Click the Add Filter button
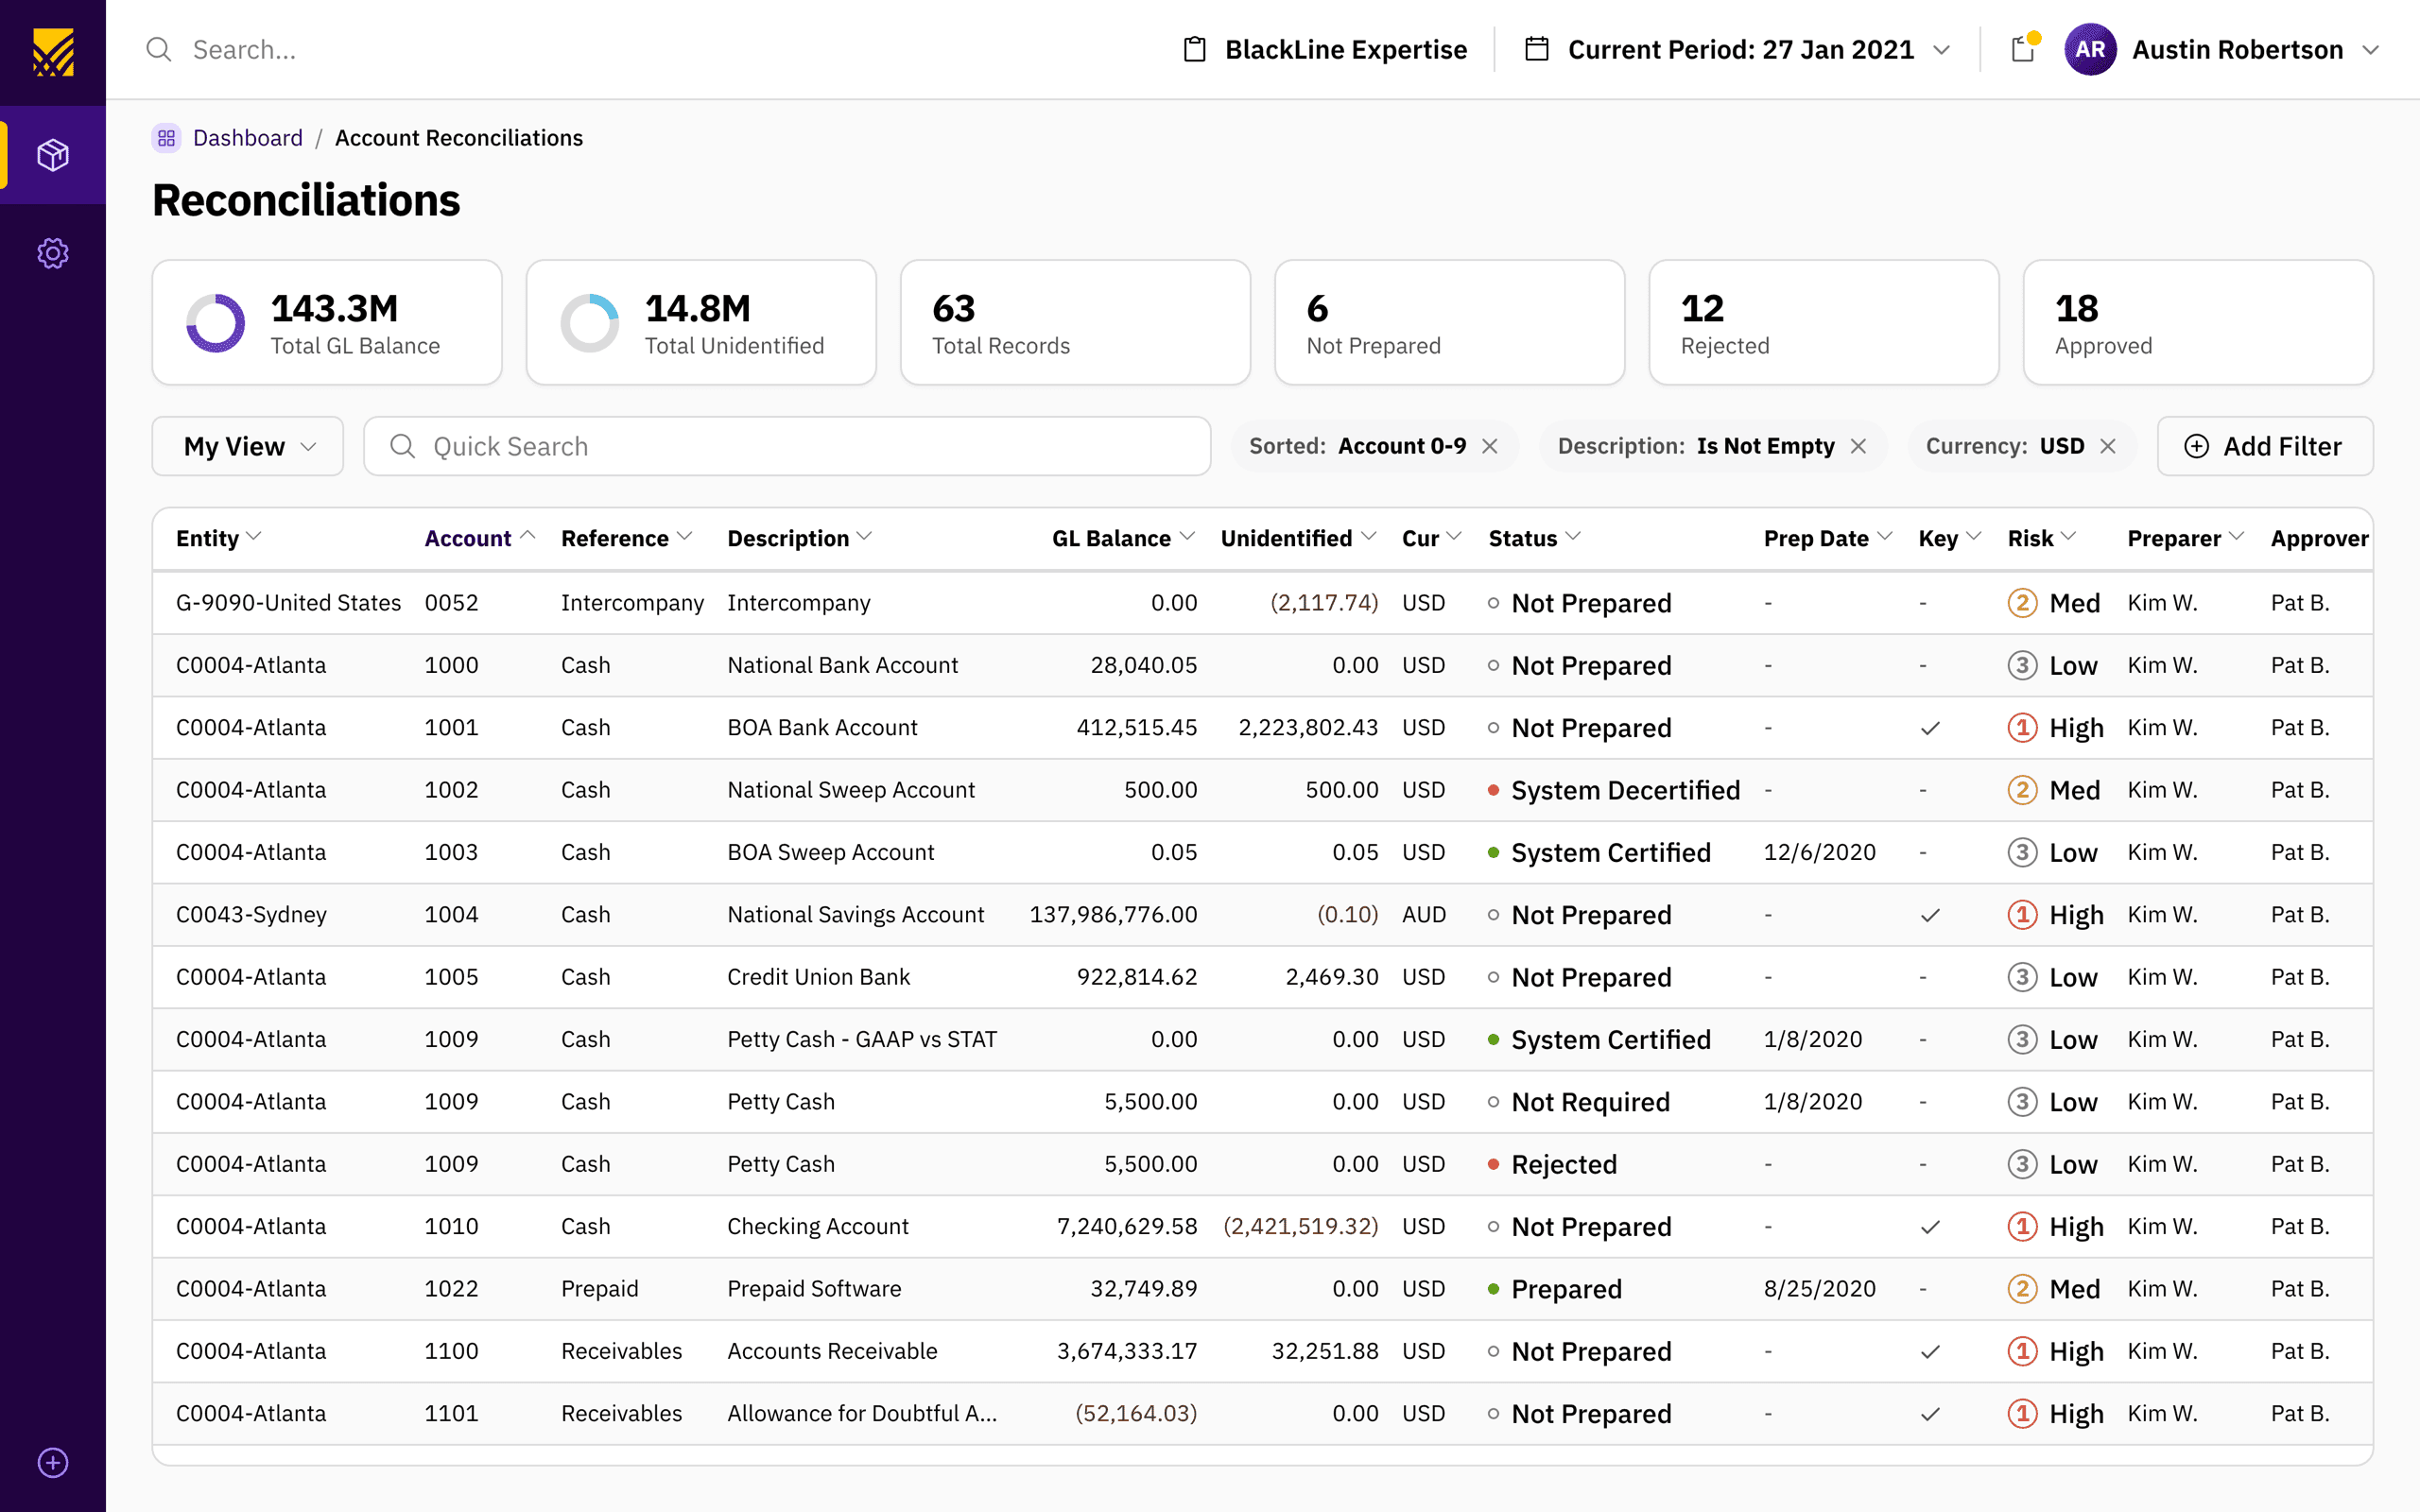The width and height of the screenshot is (2420, 1512). pos(2265,446)
